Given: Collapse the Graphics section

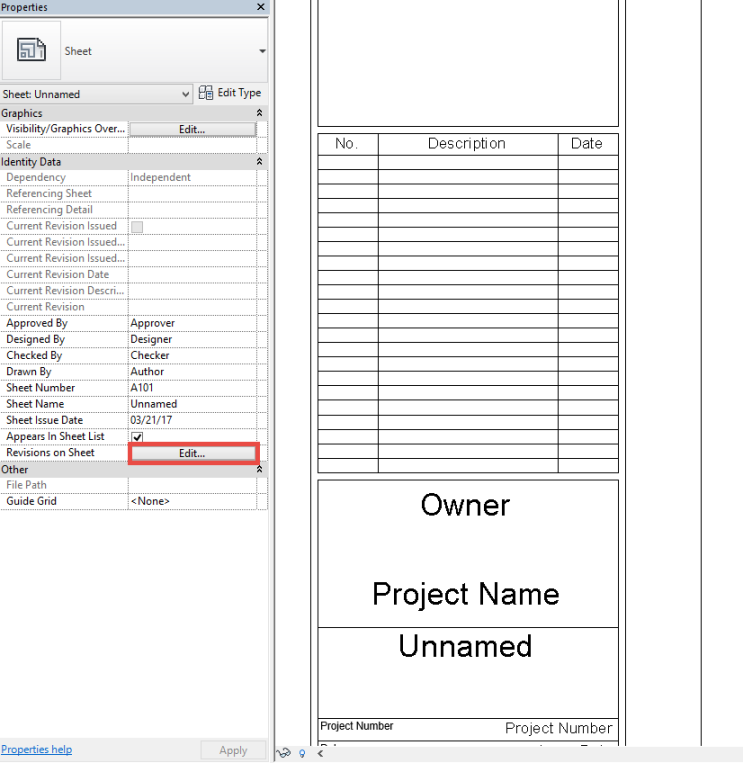Looking at the screenshot, I should (x=261, y=114).
